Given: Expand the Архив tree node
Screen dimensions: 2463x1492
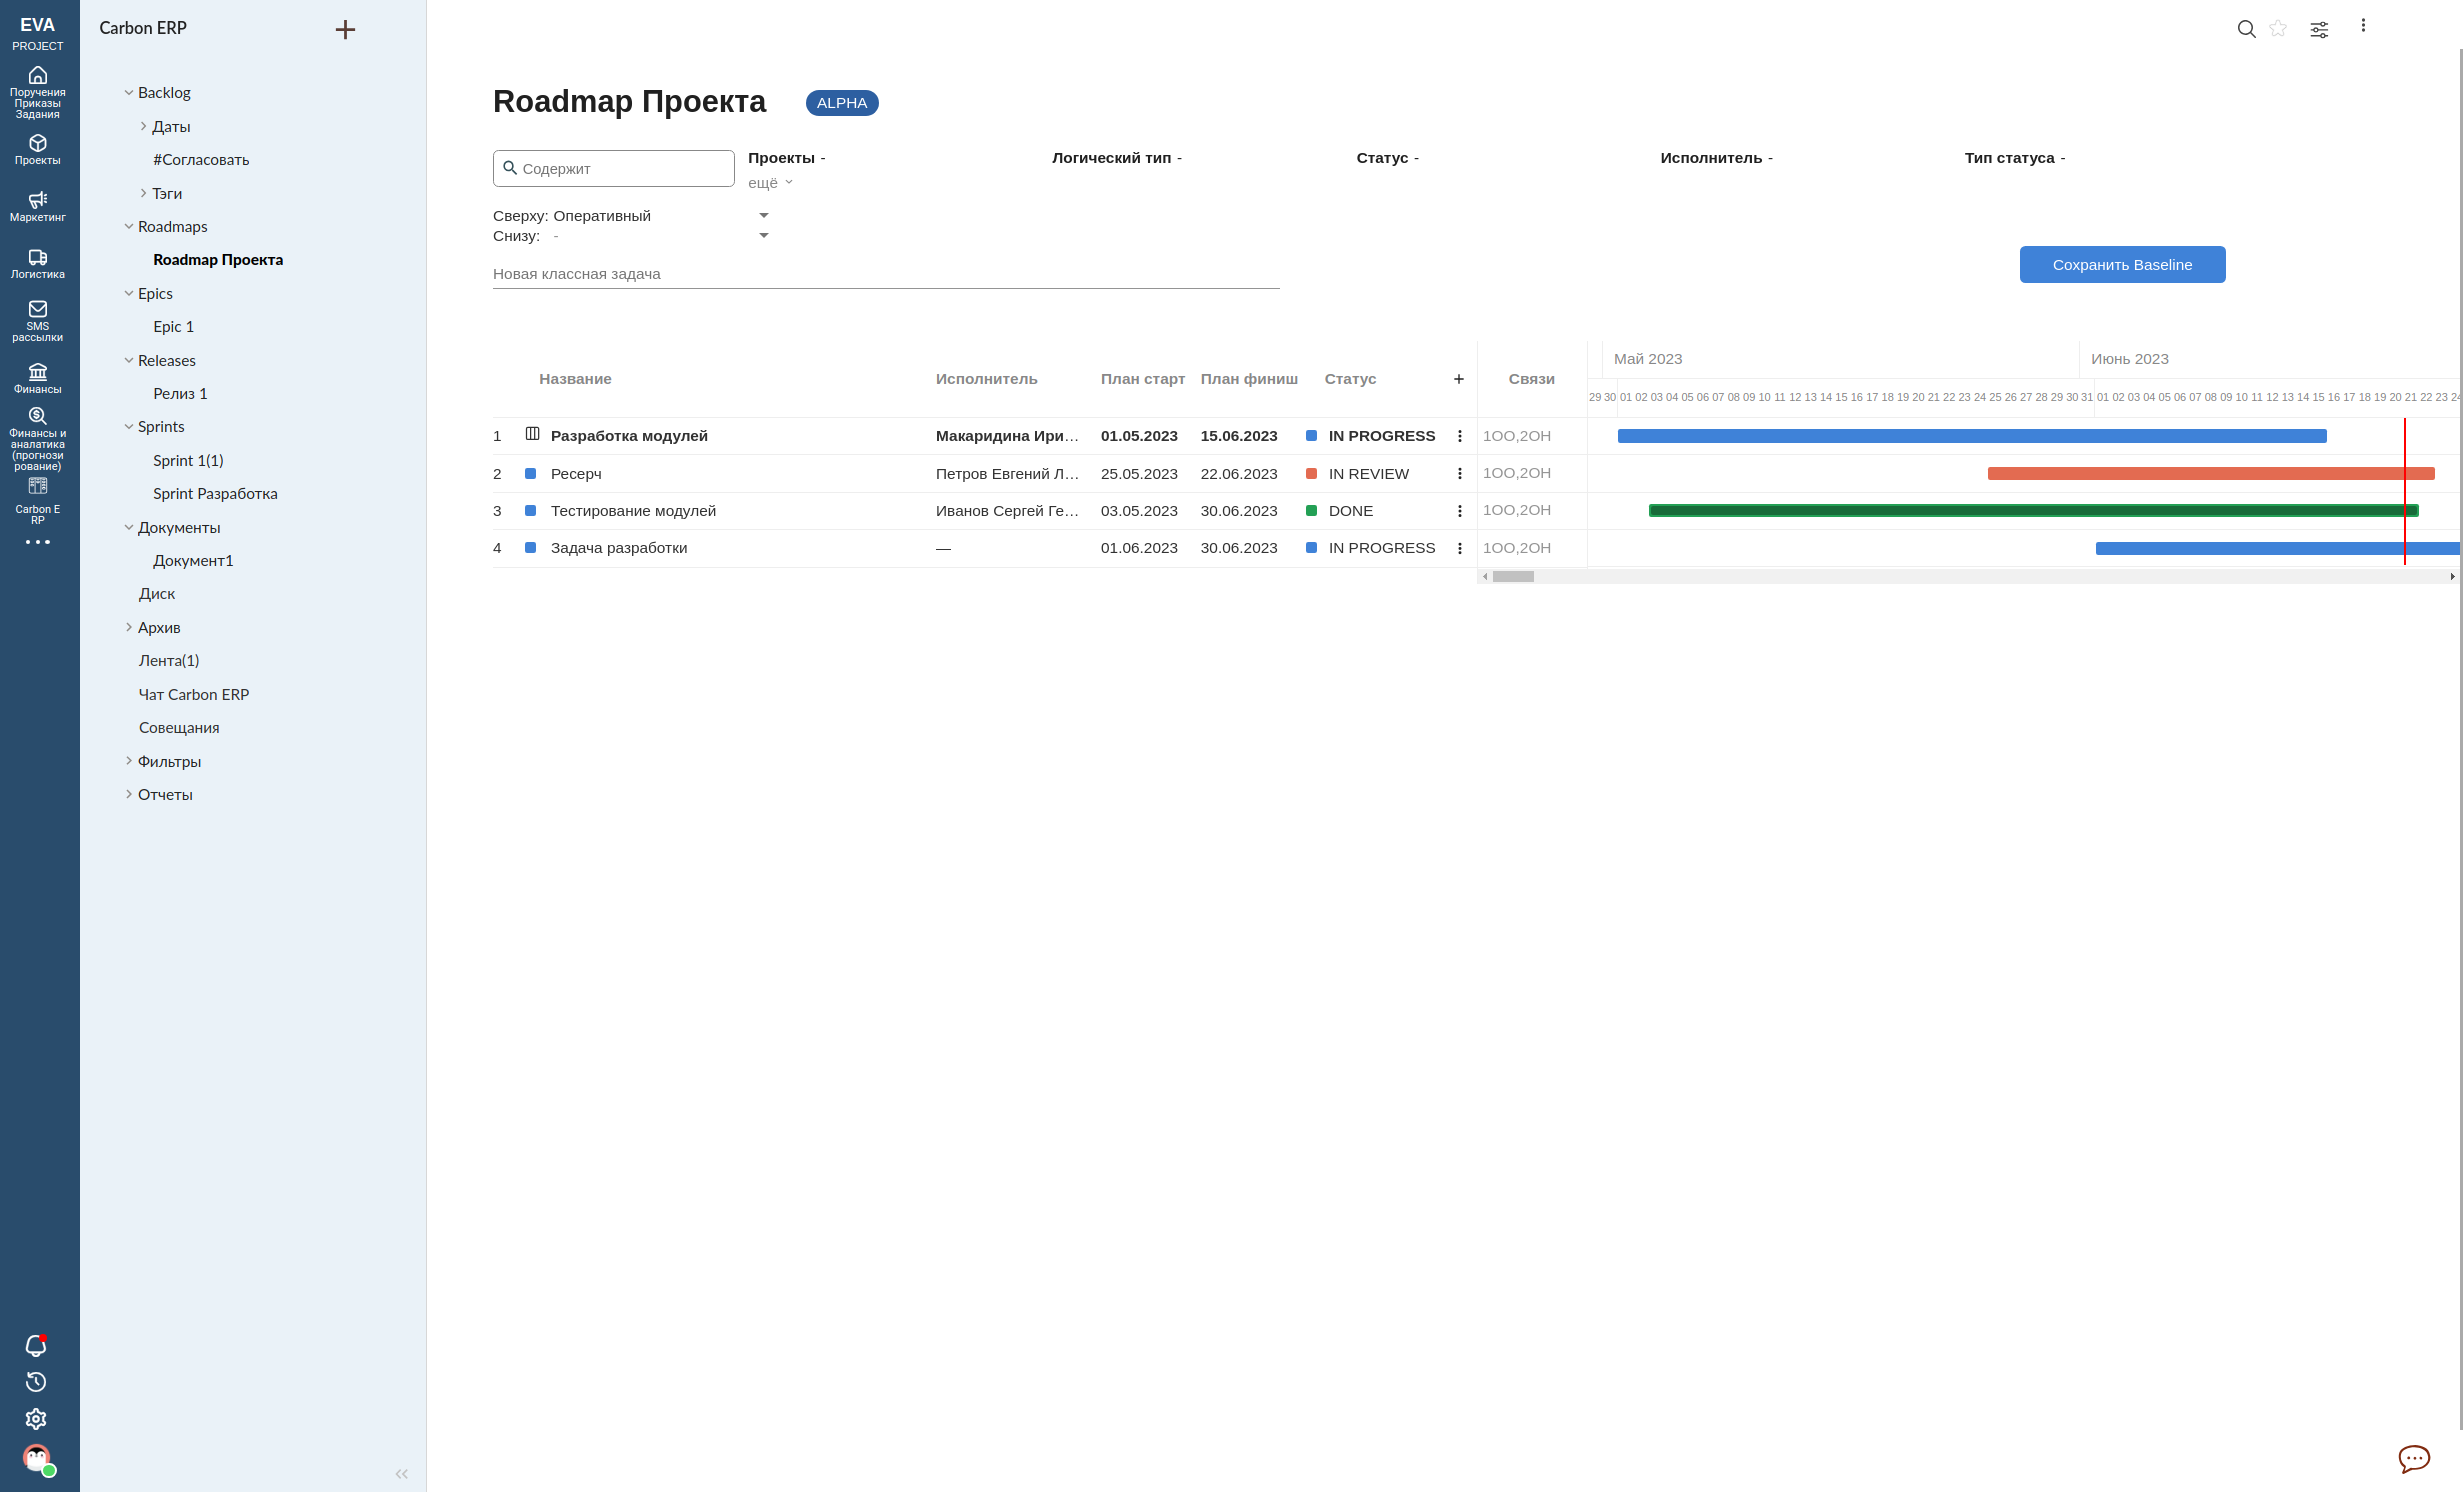Looking at the screenshot, I should point(129,627).
